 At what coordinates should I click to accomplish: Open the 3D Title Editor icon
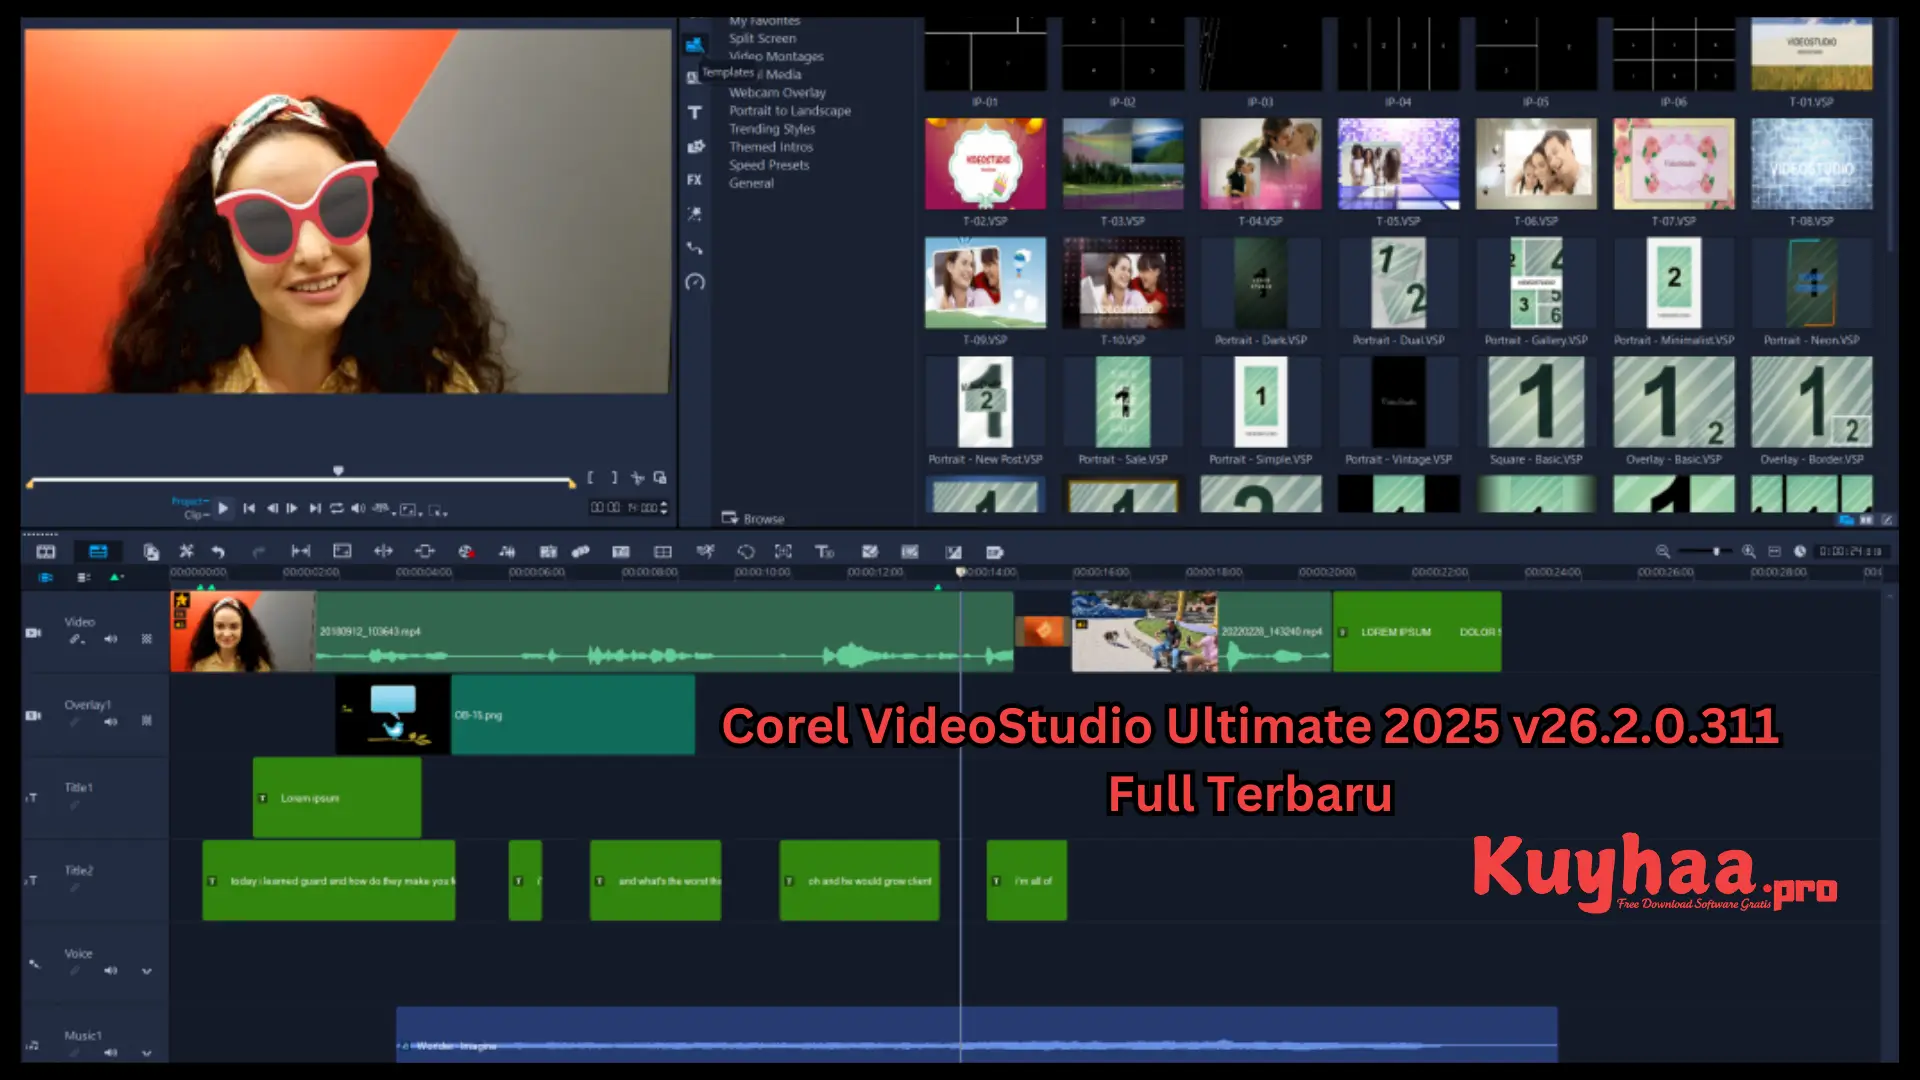[x=824, y=552]
